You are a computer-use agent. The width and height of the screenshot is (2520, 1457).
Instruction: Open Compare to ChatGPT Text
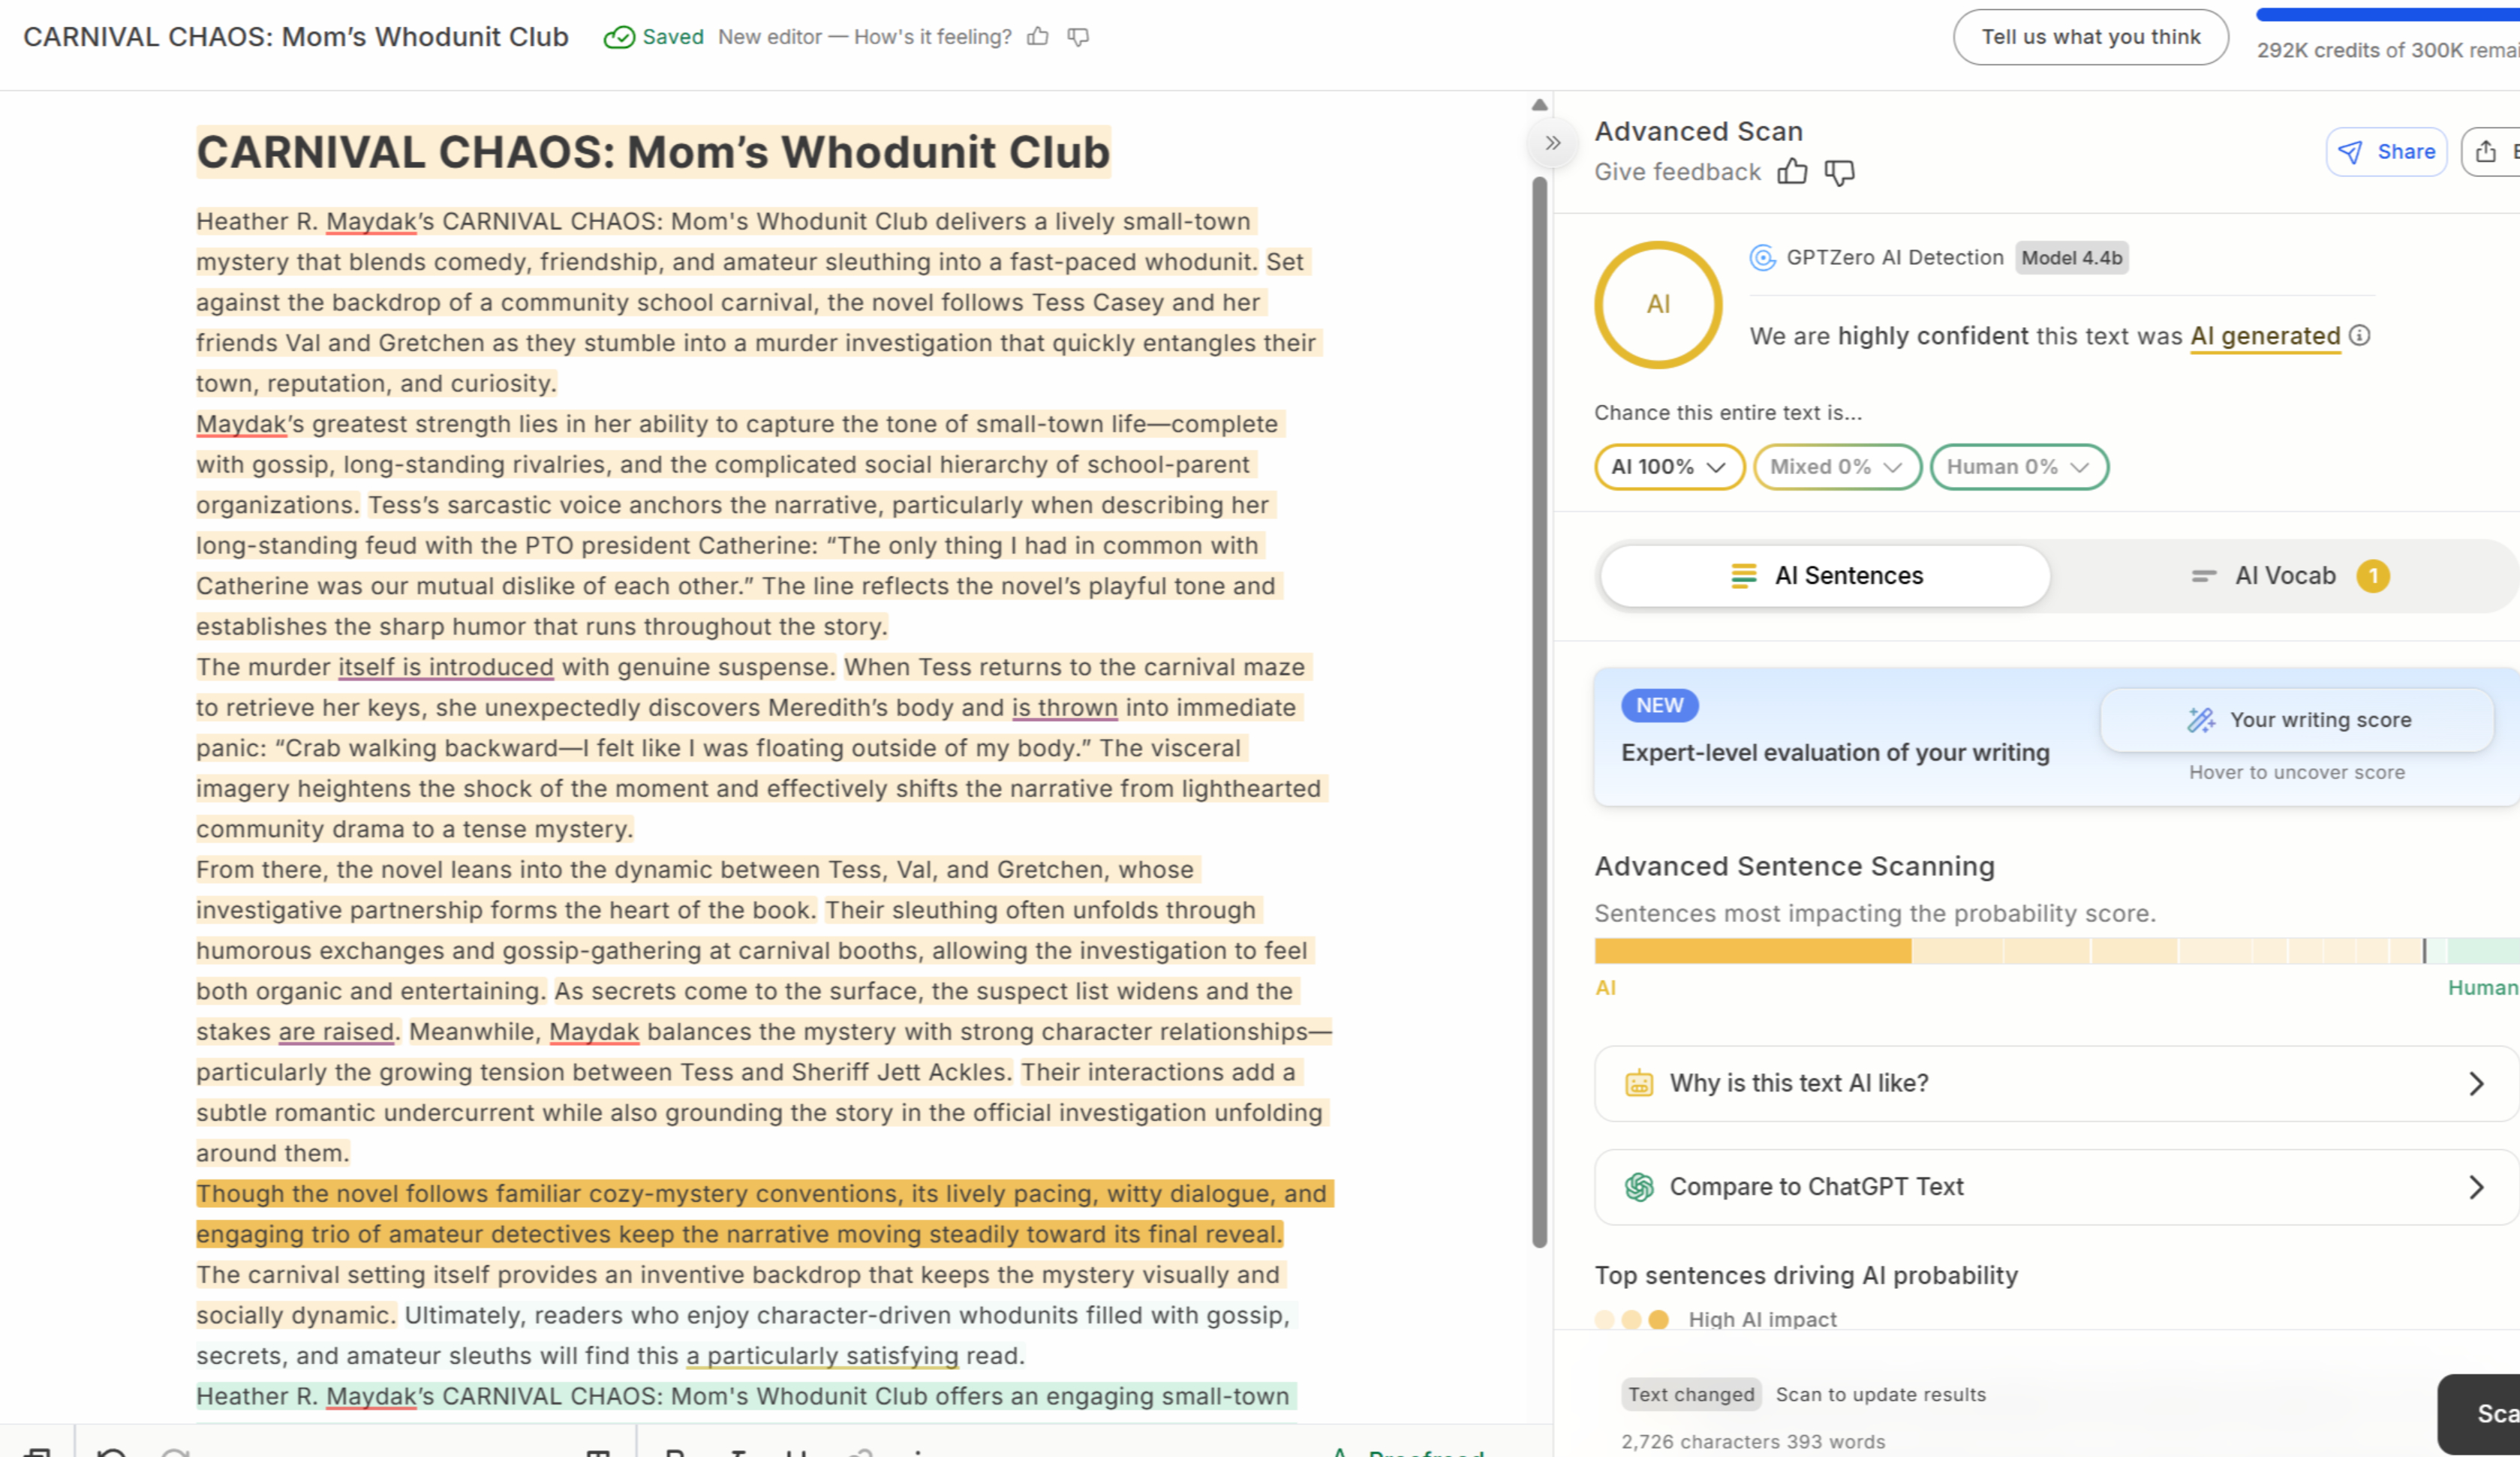[2055, 1187]
